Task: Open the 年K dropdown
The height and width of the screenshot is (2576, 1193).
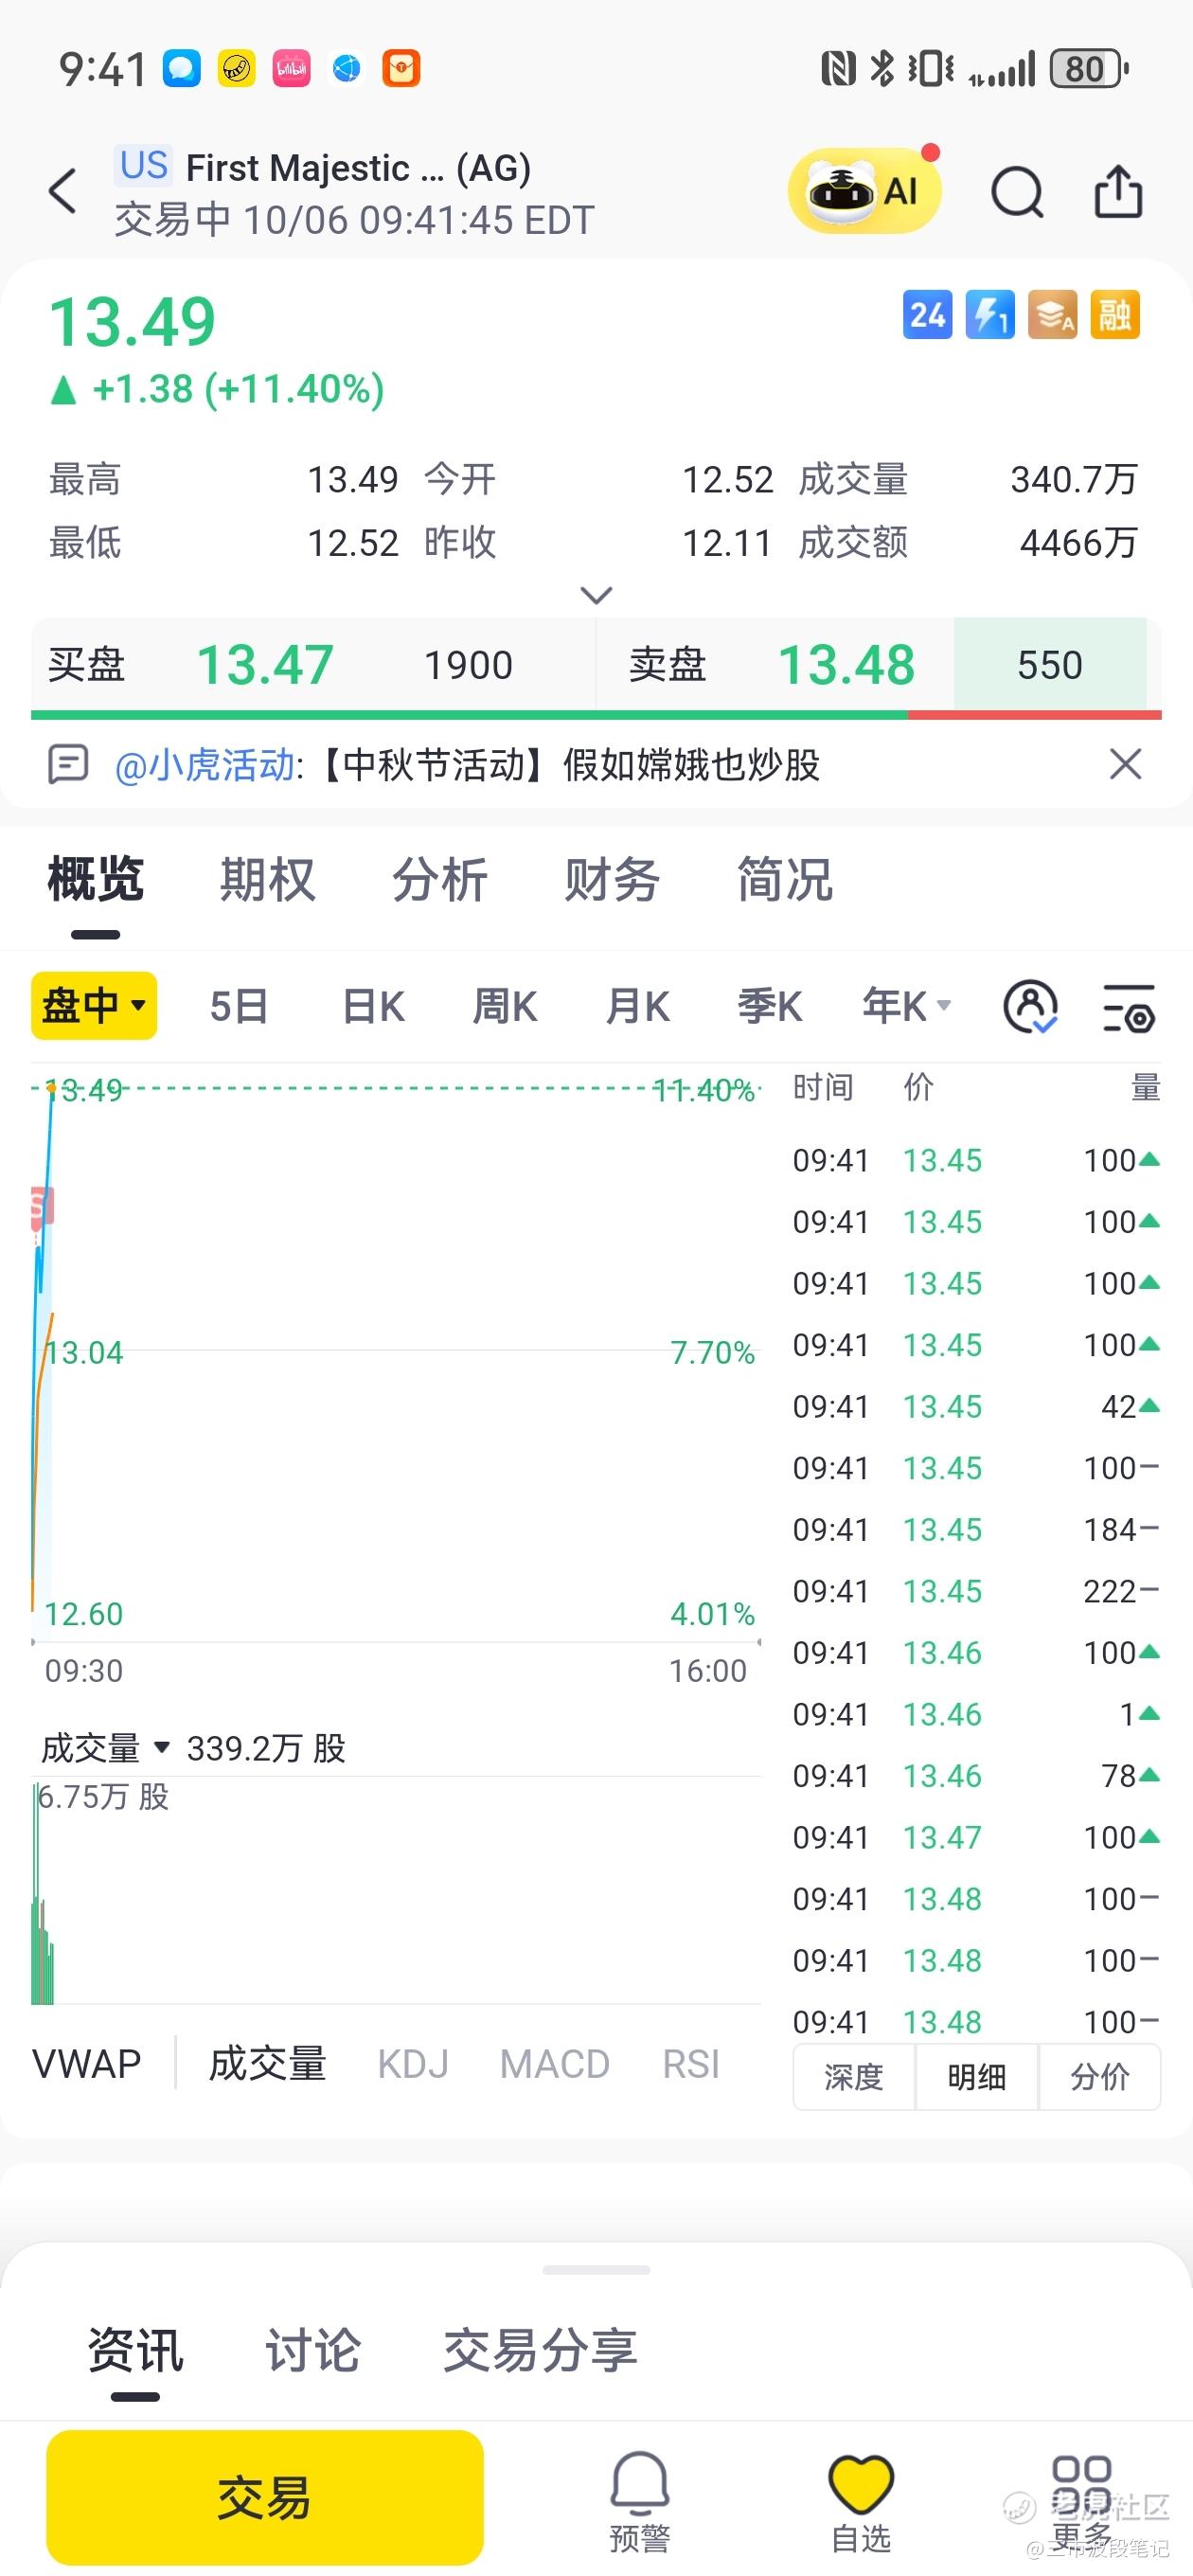Action: [x=906, y=1006]
